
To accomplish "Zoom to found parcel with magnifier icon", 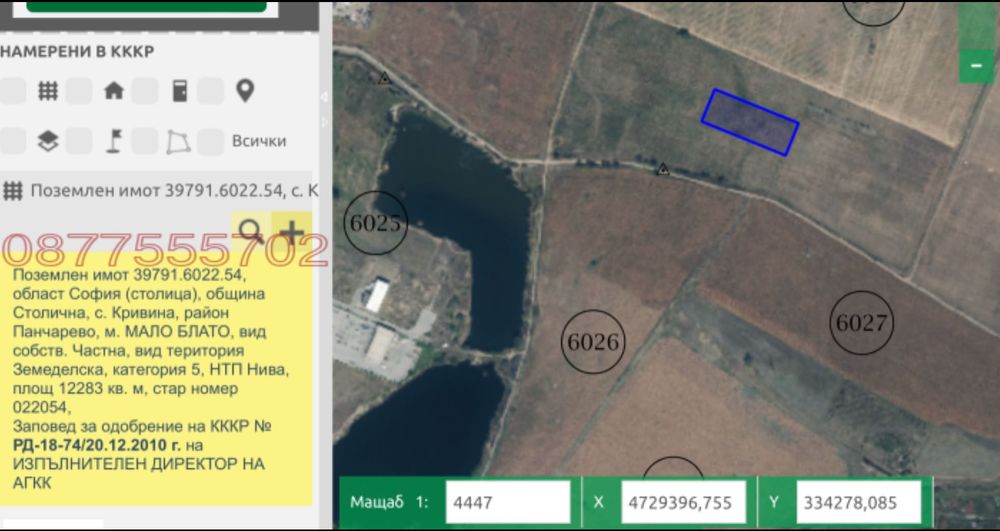I will coord(251,231).
